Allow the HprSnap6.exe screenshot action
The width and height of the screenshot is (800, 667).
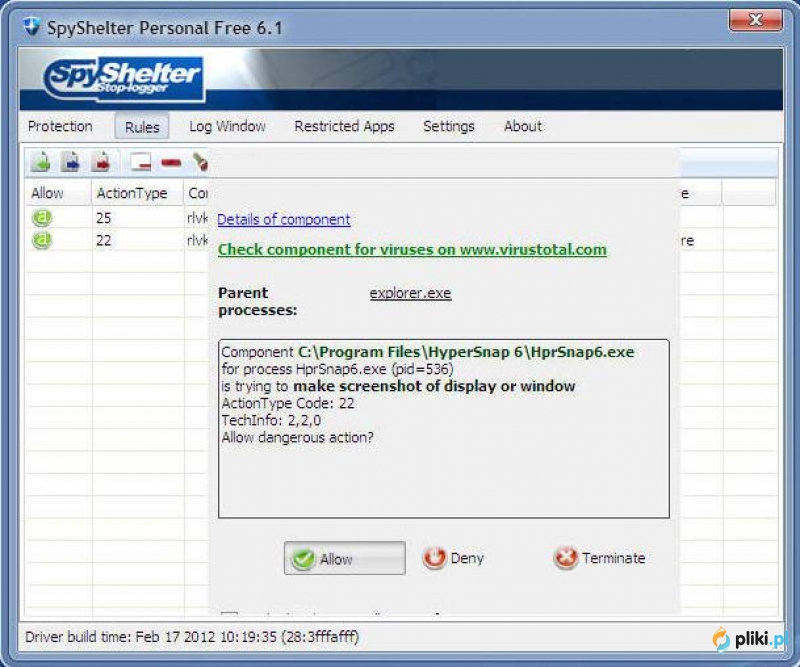(344, 558)
